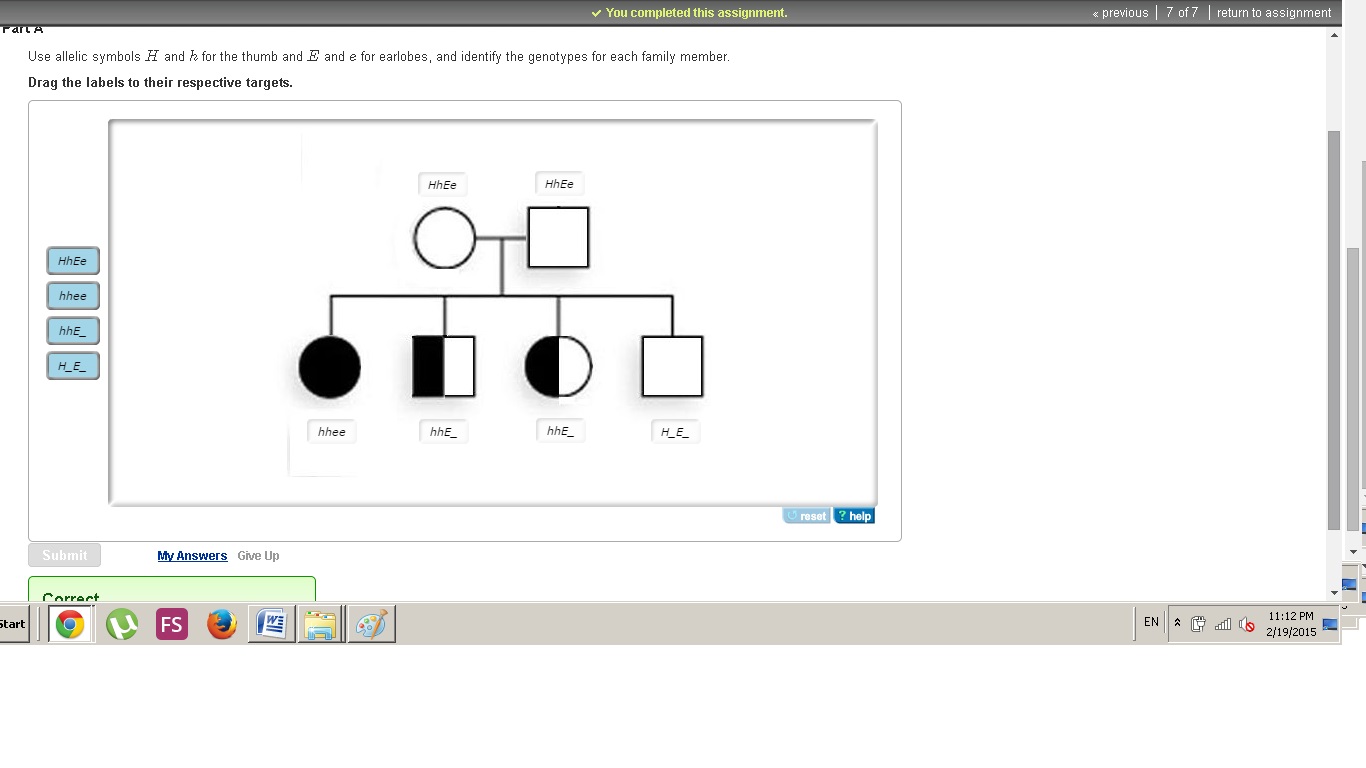1366x768 pixels.
Task: Select the hhE_ label in the side bin
Action: coord(73,331)
